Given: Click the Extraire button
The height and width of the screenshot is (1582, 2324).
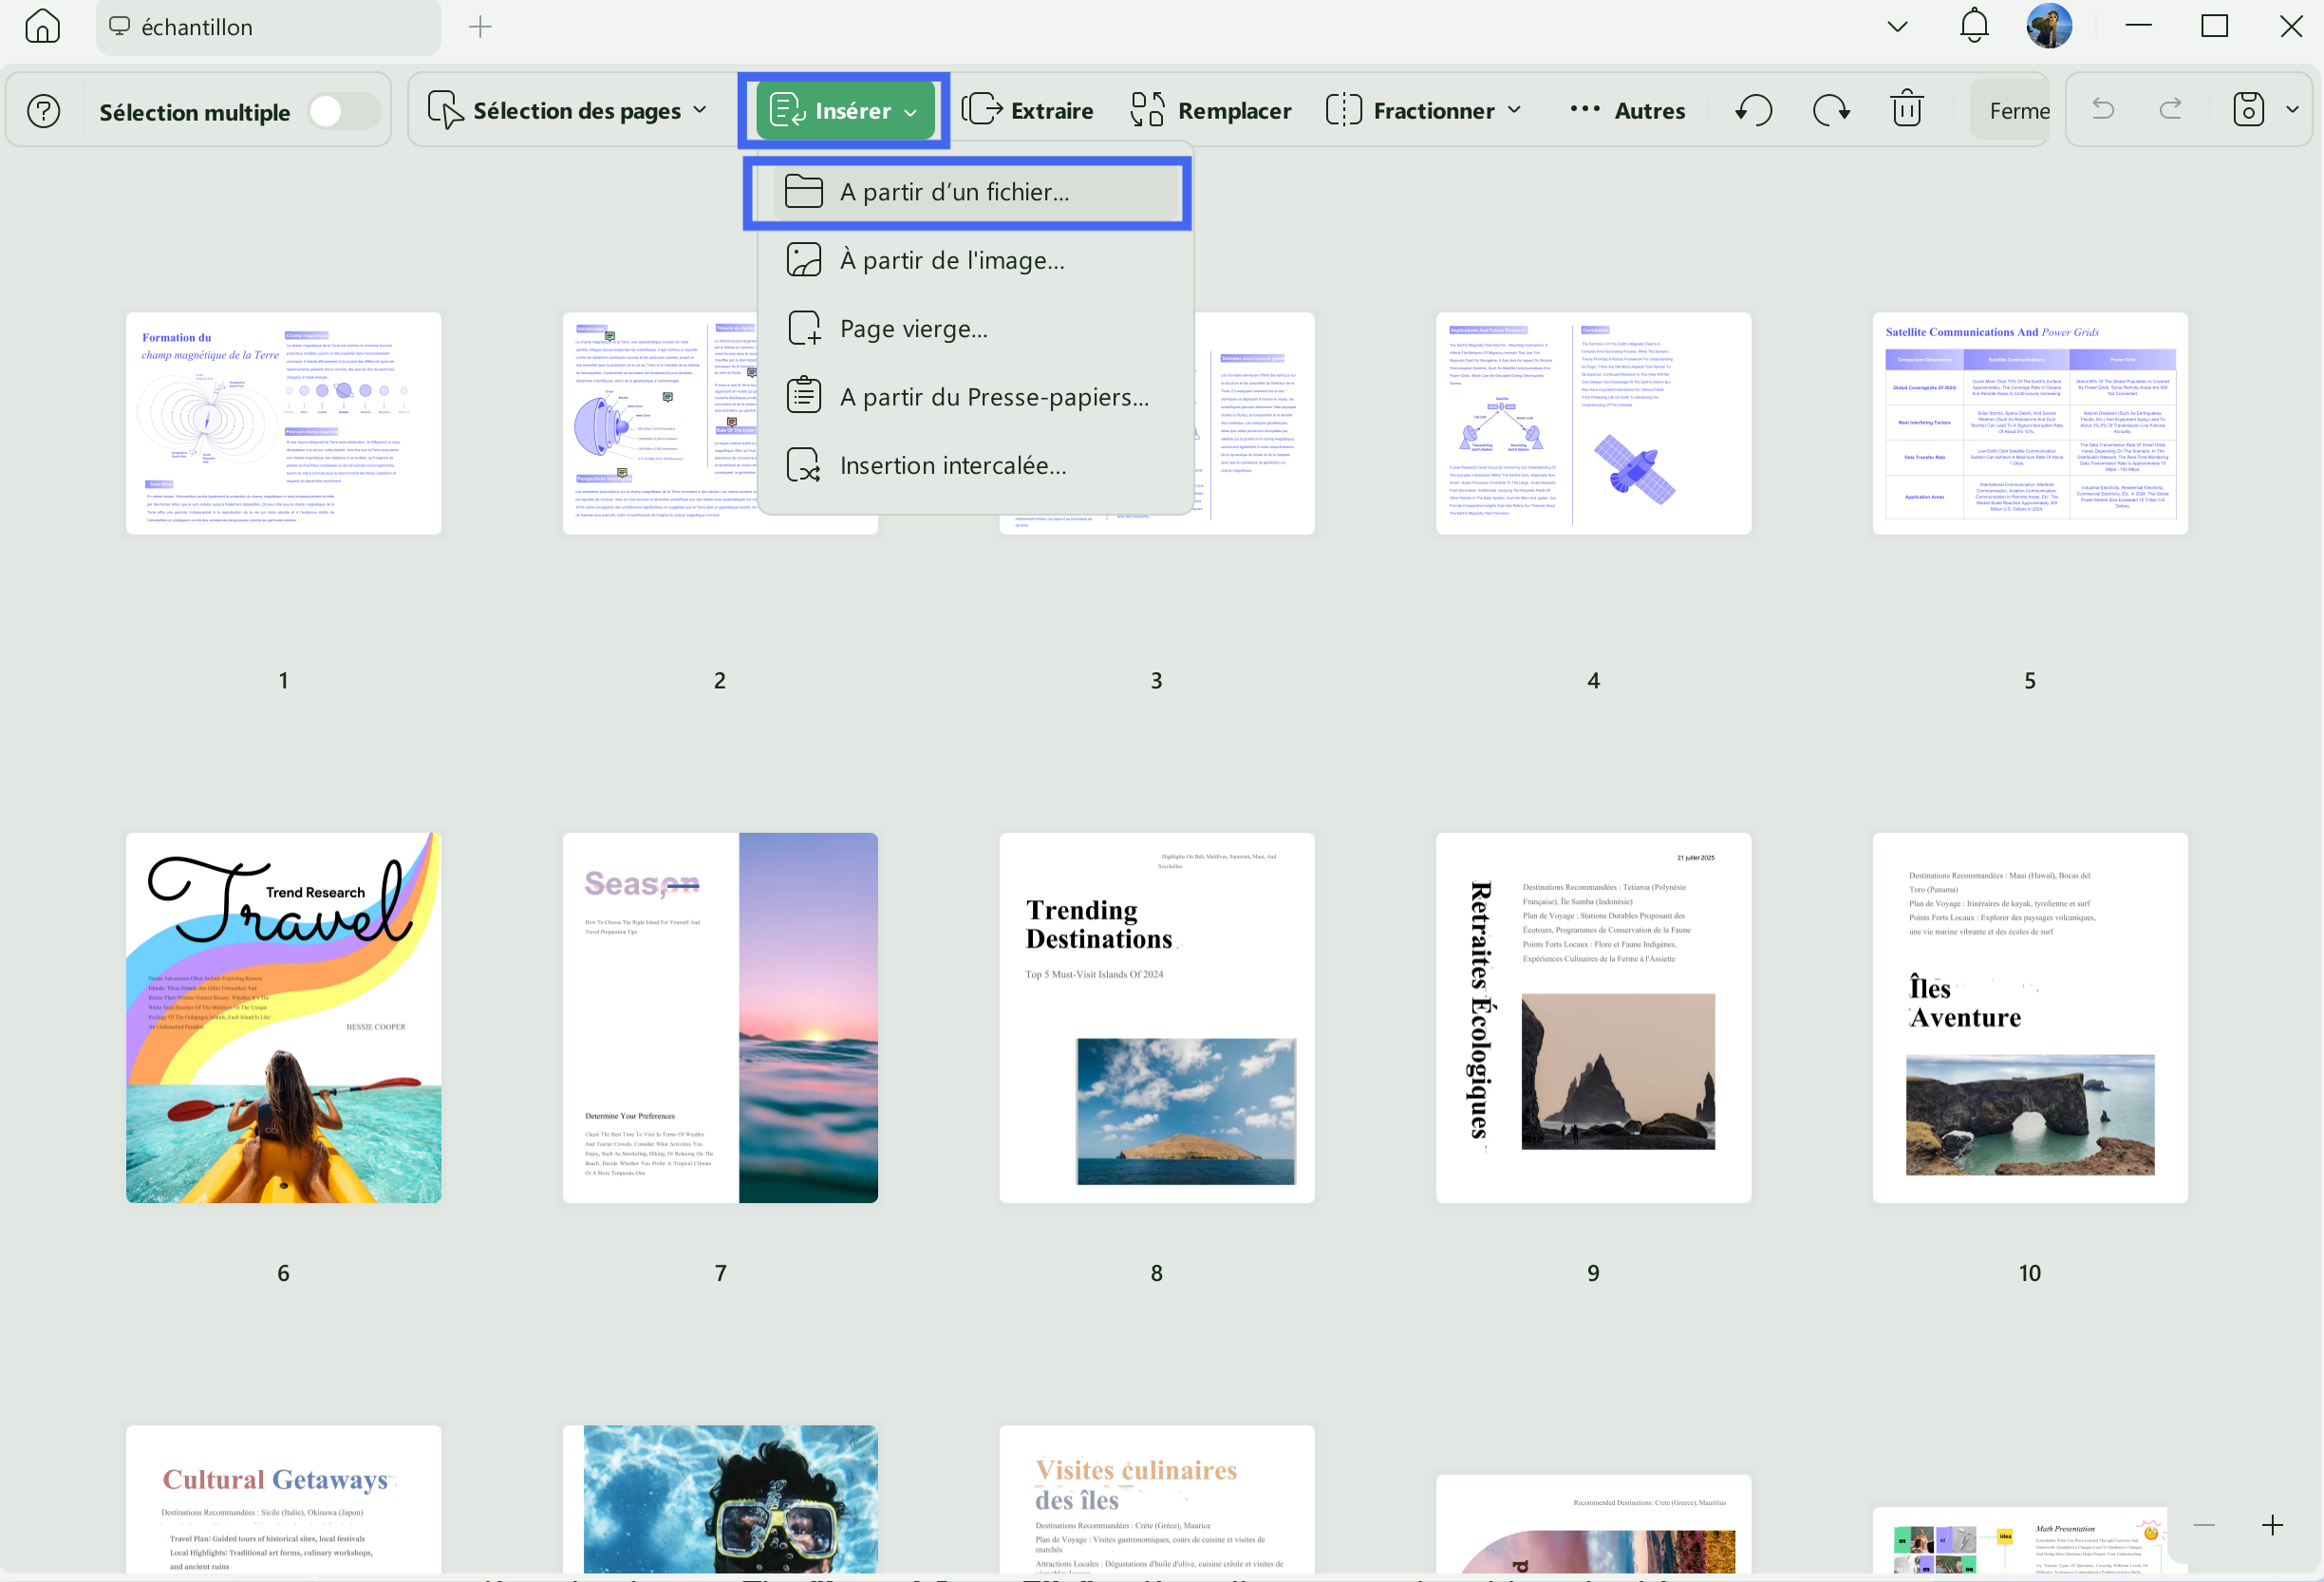Looking at the screenshot, I should tap(1028, 110).
